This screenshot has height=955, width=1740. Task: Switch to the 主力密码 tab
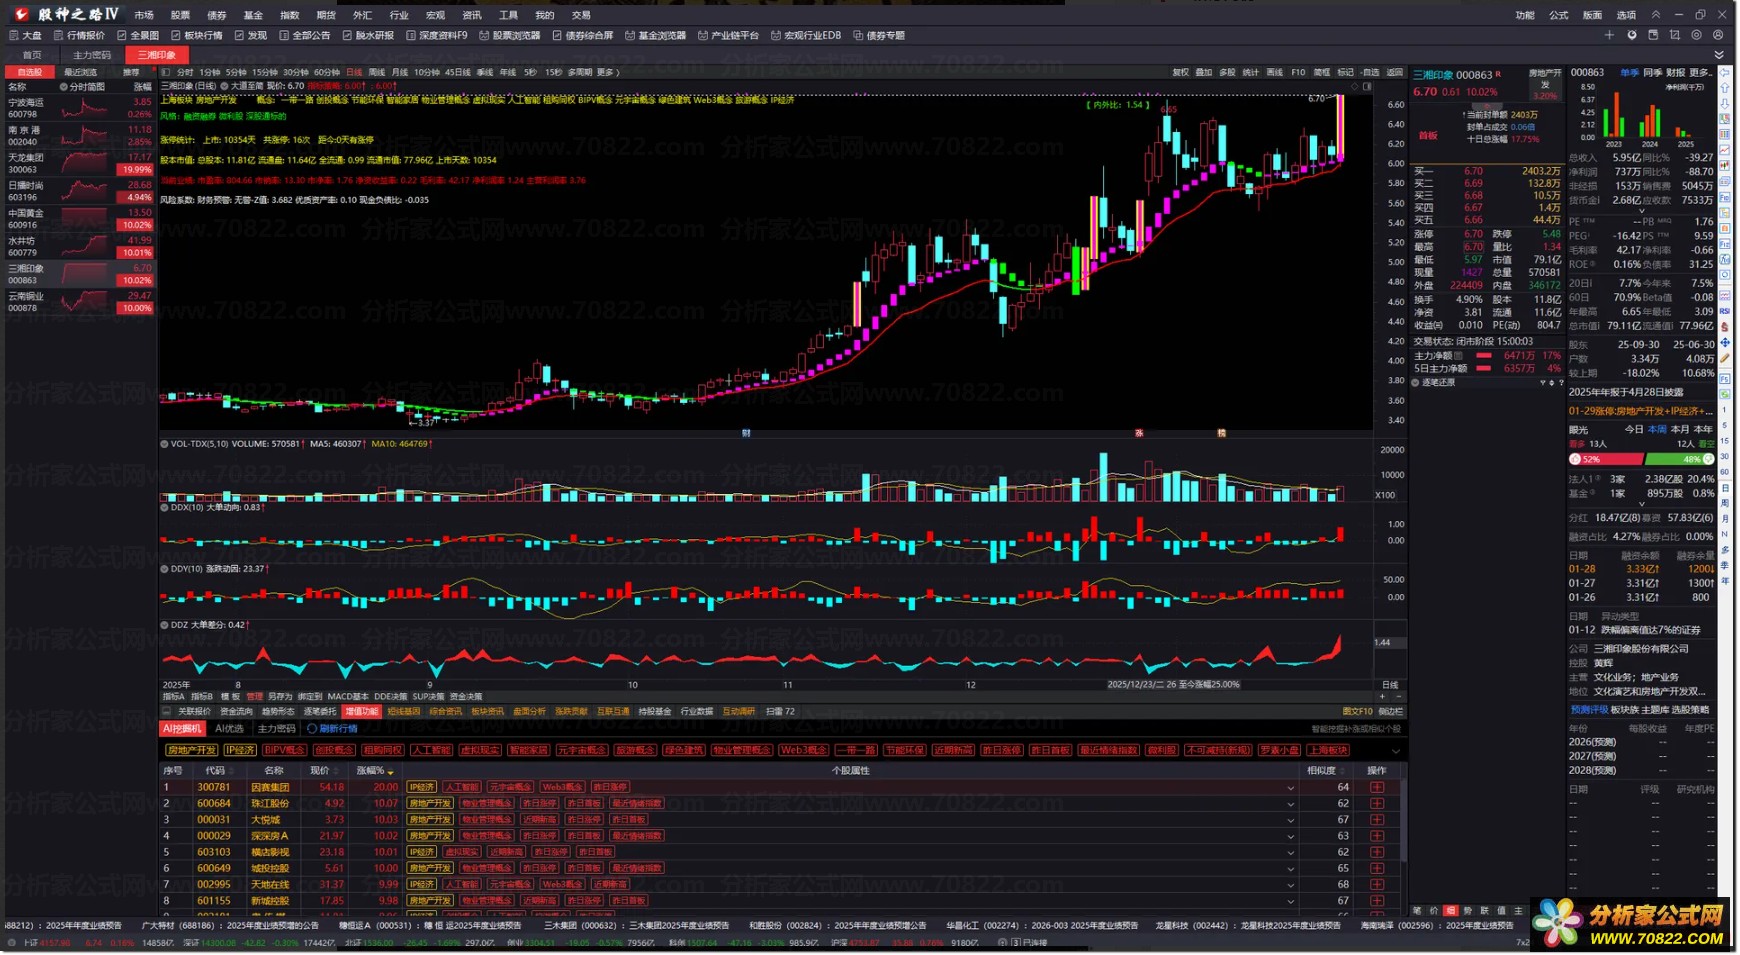tap(92, 55)
